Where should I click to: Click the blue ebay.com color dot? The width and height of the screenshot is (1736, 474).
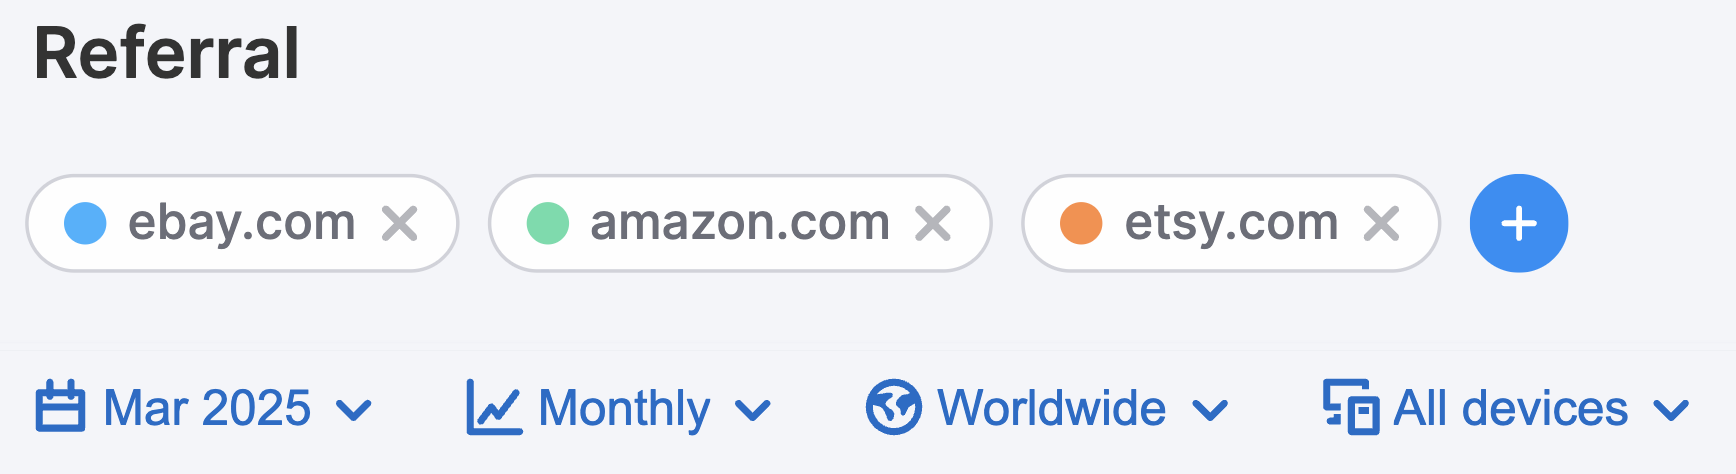pos(85,223)
